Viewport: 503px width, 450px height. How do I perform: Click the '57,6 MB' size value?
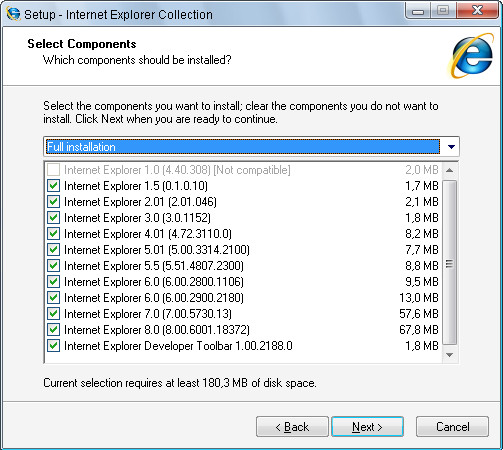coord(419,314)
